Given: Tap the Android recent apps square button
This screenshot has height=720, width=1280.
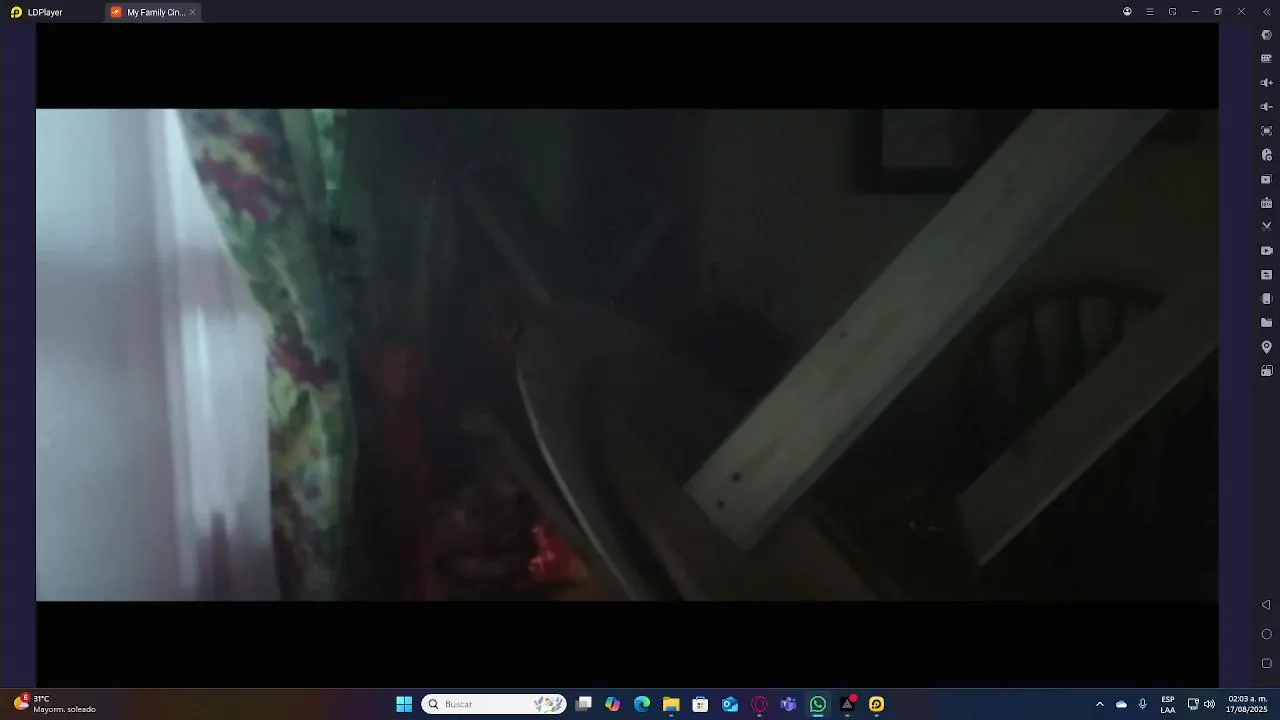Looking at the screenshot, I should pos(1266,663).
